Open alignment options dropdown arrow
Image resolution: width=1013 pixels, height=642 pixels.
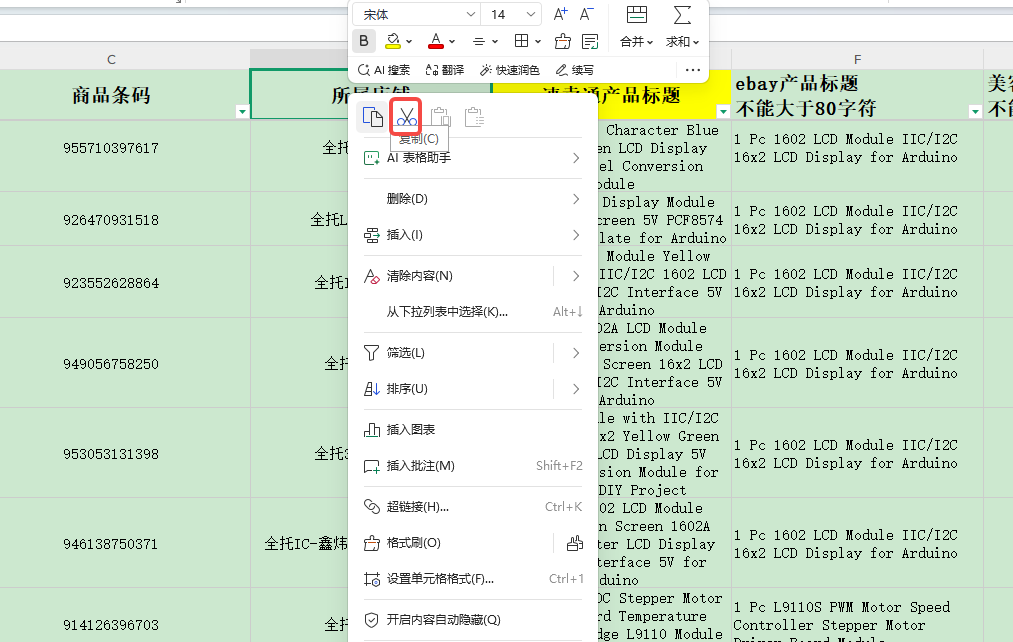coord(495,42)
